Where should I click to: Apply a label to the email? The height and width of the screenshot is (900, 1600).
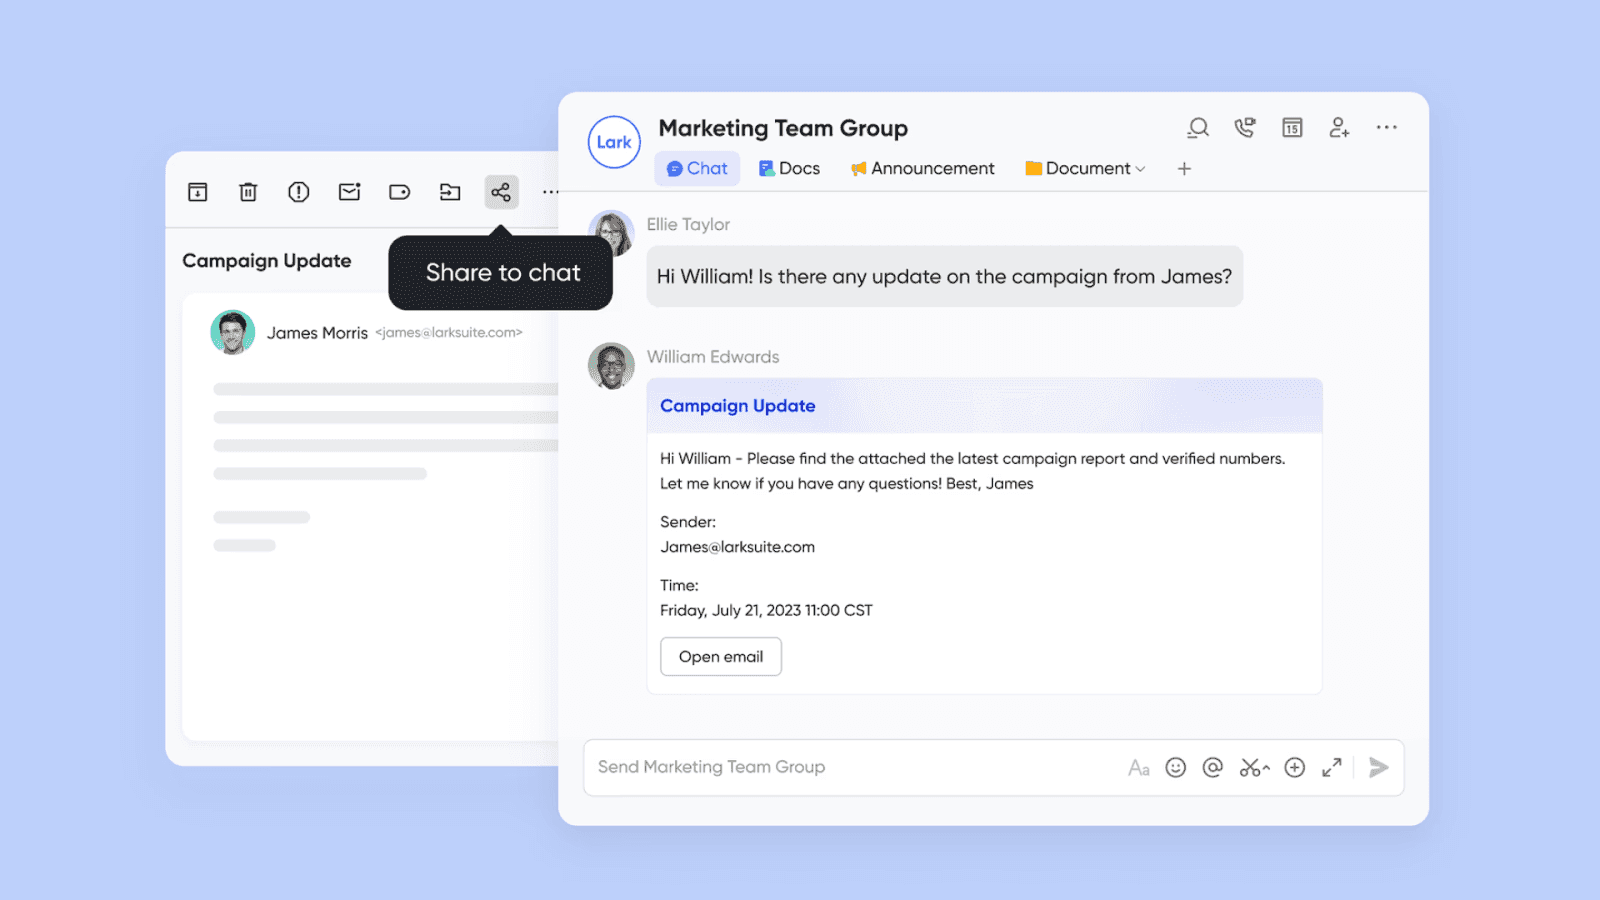pos(399,192)
